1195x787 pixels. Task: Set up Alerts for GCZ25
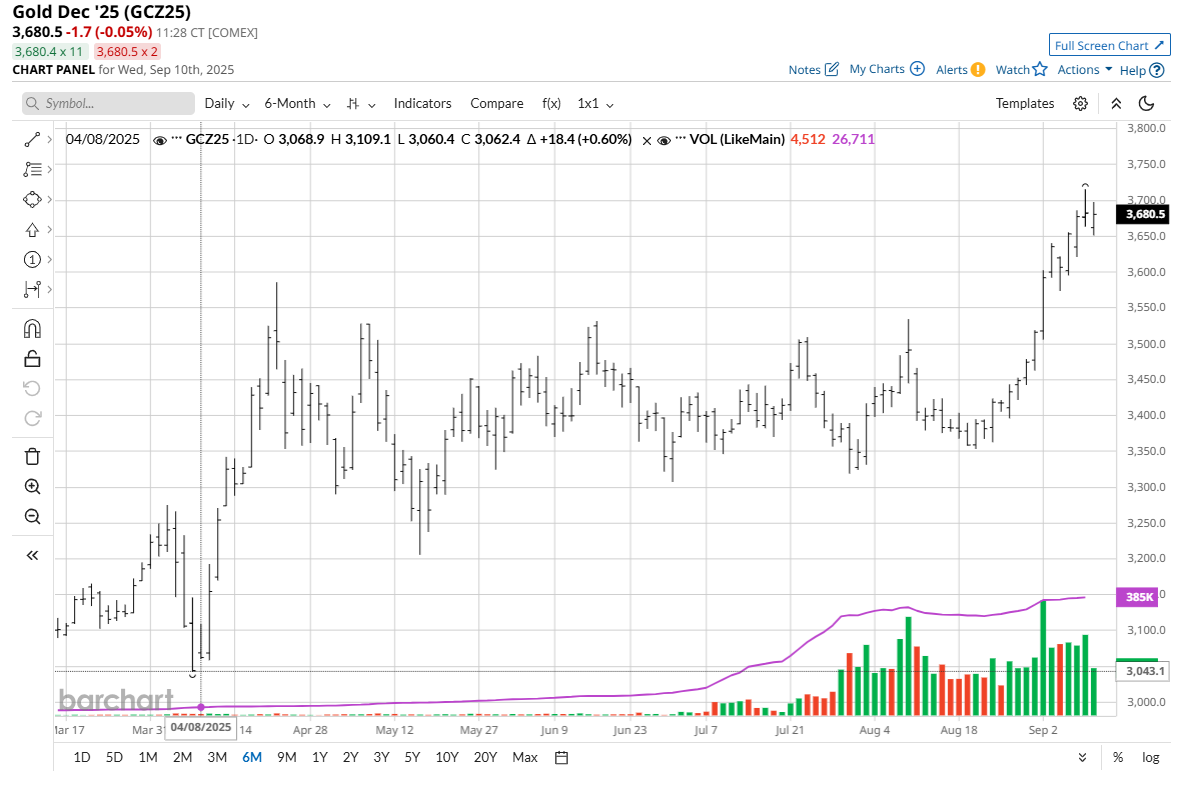tap(960, 69)
